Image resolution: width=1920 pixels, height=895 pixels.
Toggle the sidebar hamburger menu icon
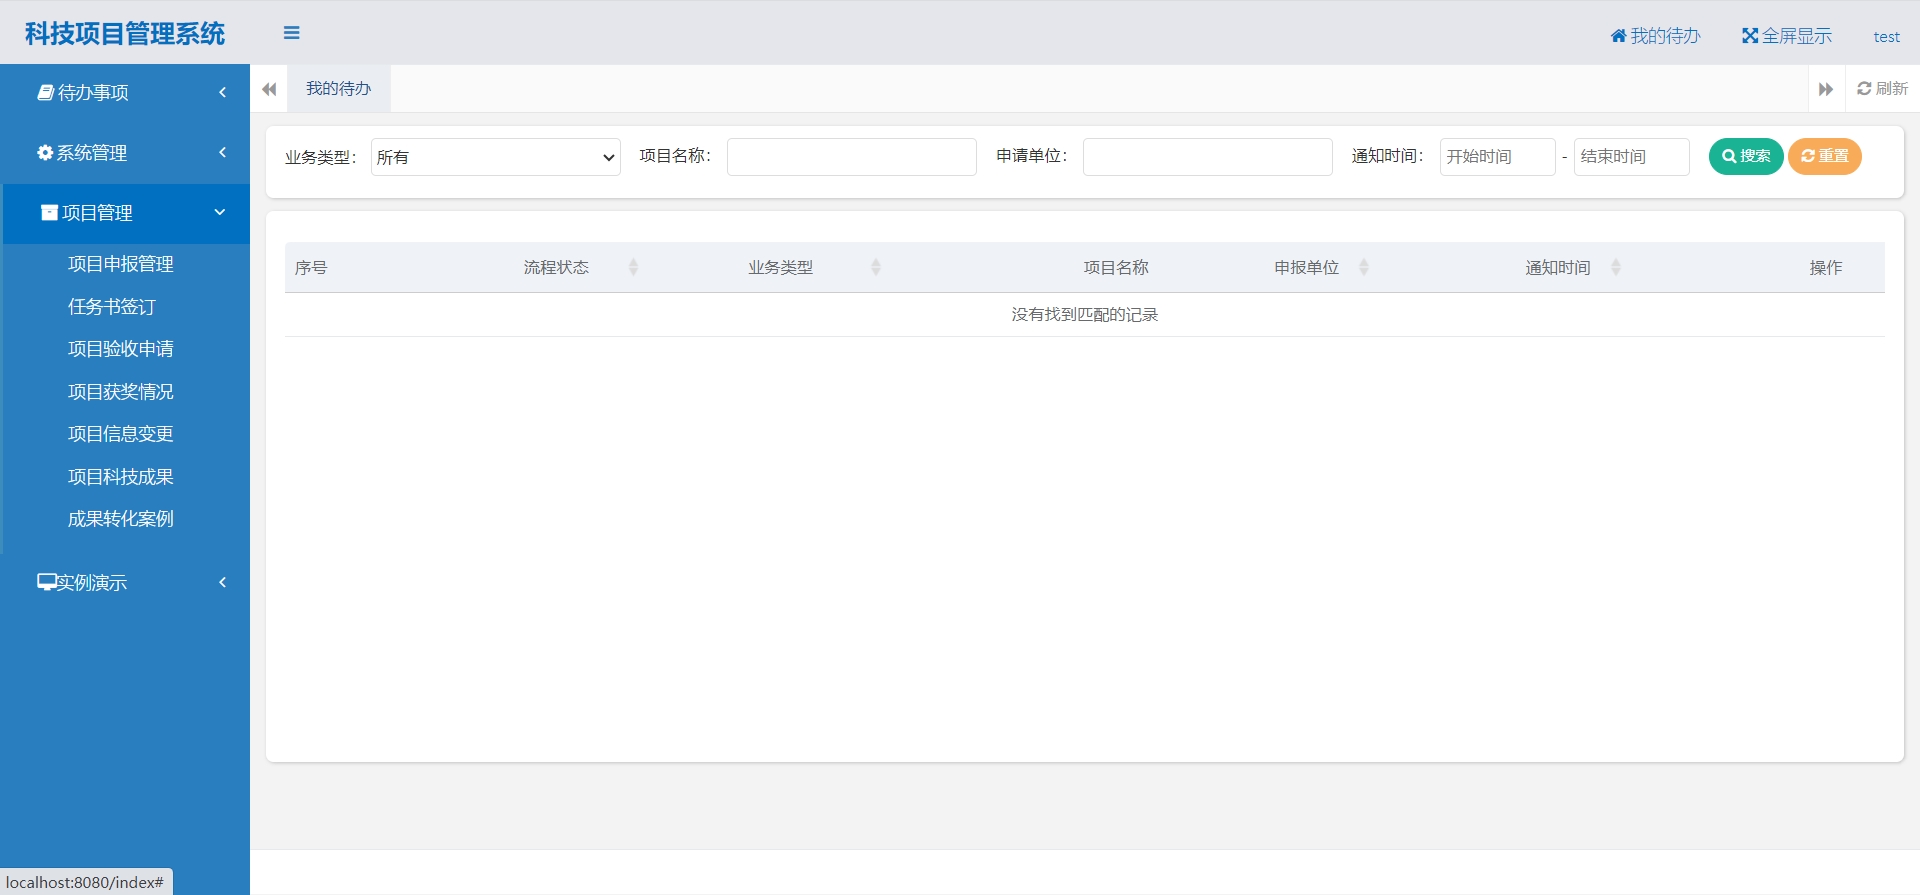292,33
